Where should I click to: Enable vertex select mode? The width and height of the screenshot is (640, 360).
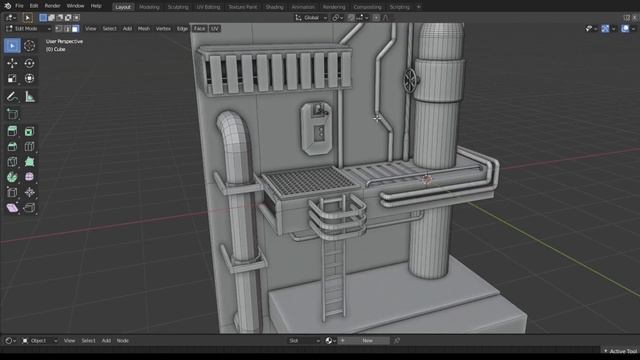click(59, 29)
